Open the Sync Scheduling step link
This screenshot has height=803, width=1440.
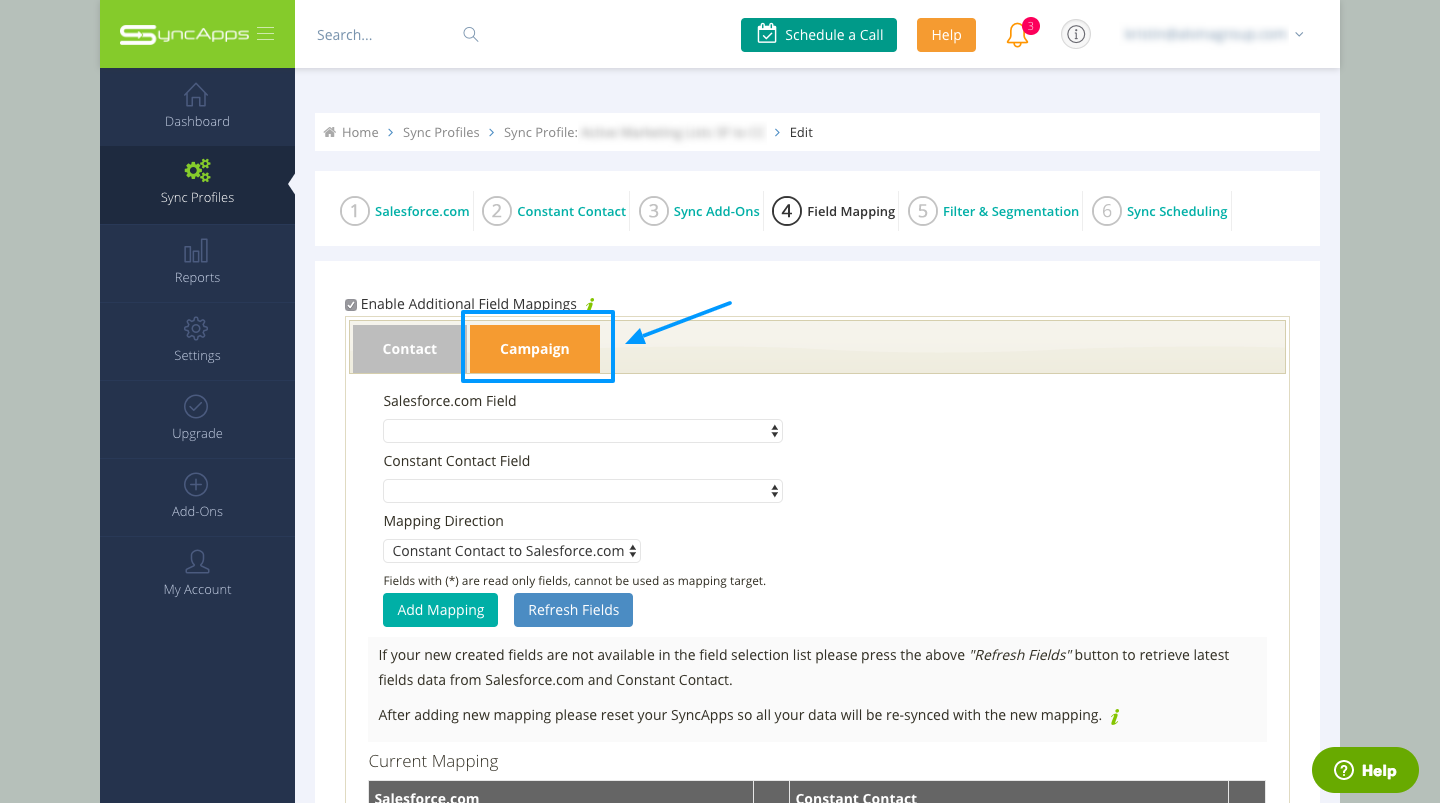point(1177,211)
